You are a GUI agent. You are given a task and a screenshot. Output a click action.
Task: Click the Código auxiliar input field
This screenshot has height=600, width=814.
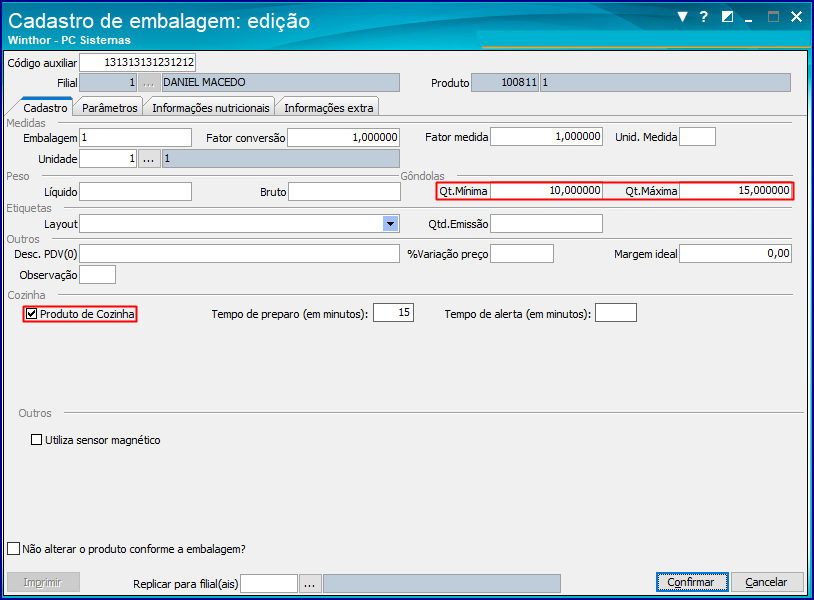point(138,62)
